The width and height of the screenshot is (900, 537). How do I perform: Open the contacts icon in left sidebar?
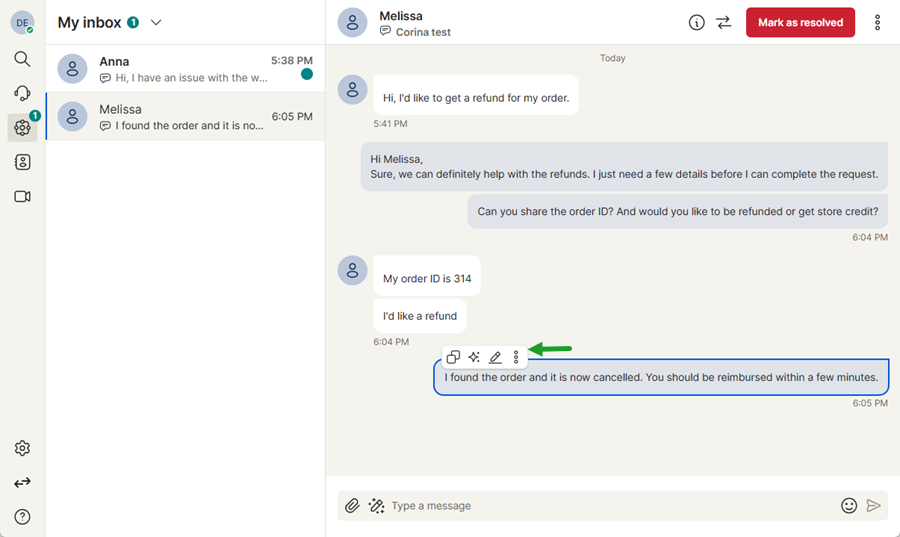pyautogui.click(x=22, y=162)
